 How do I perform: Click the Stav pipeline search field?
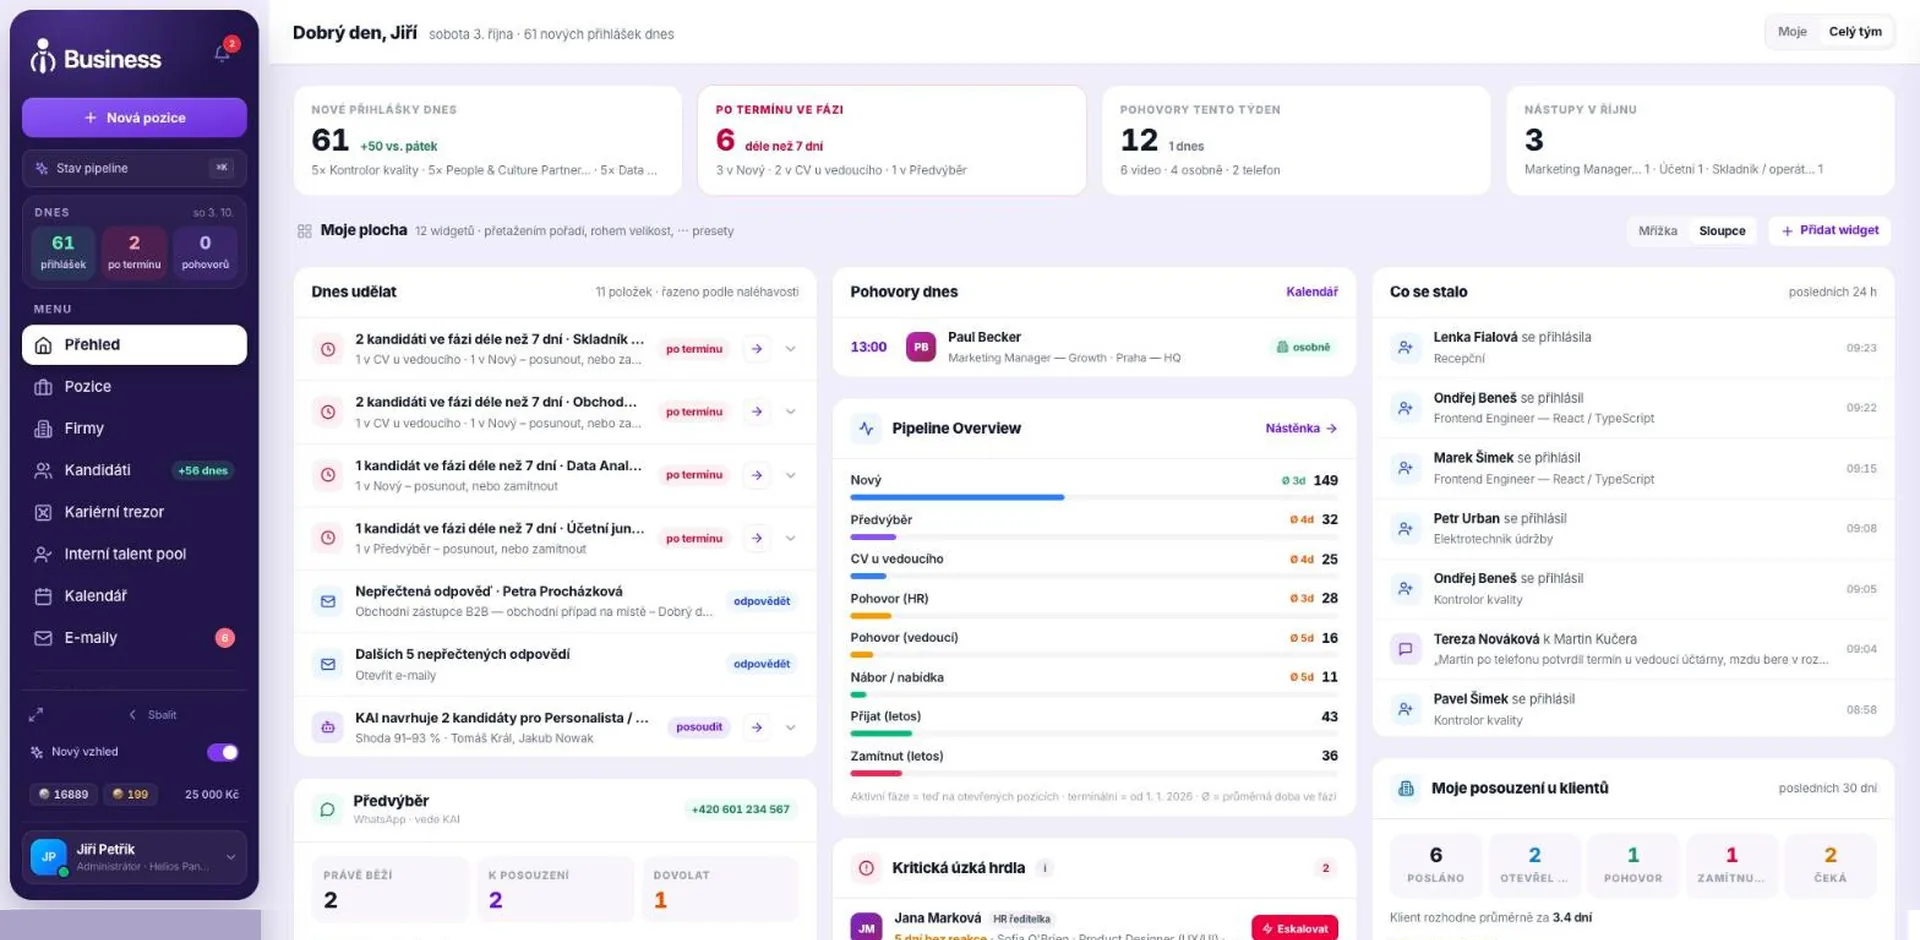(x=134, y=168)
